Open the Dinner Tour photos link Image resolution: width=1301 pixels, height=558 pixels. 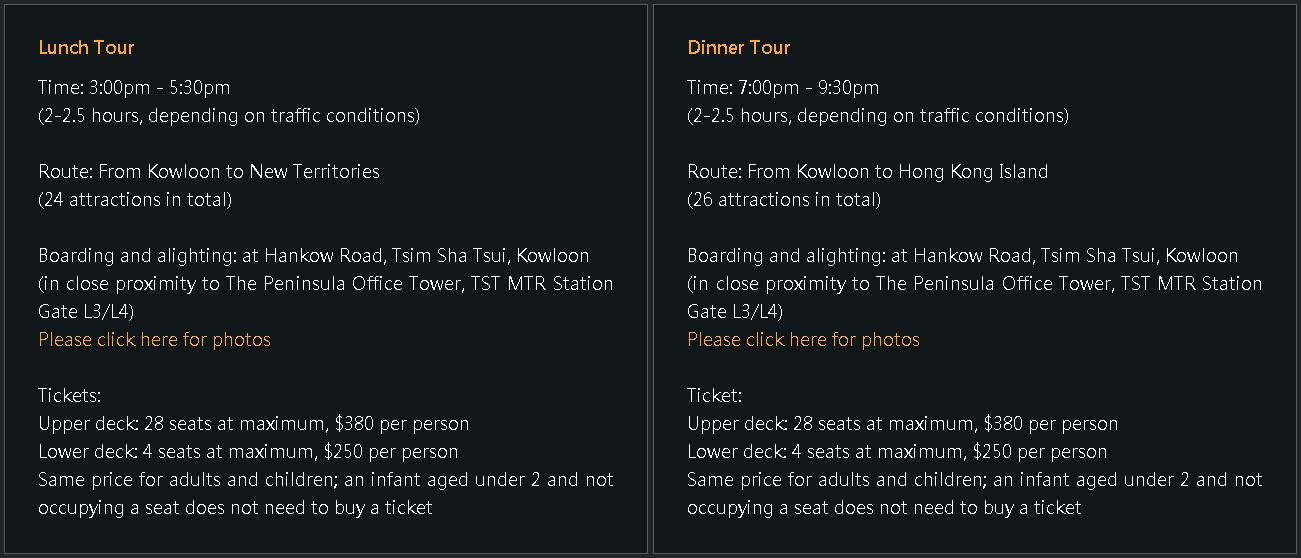(803, 339)
